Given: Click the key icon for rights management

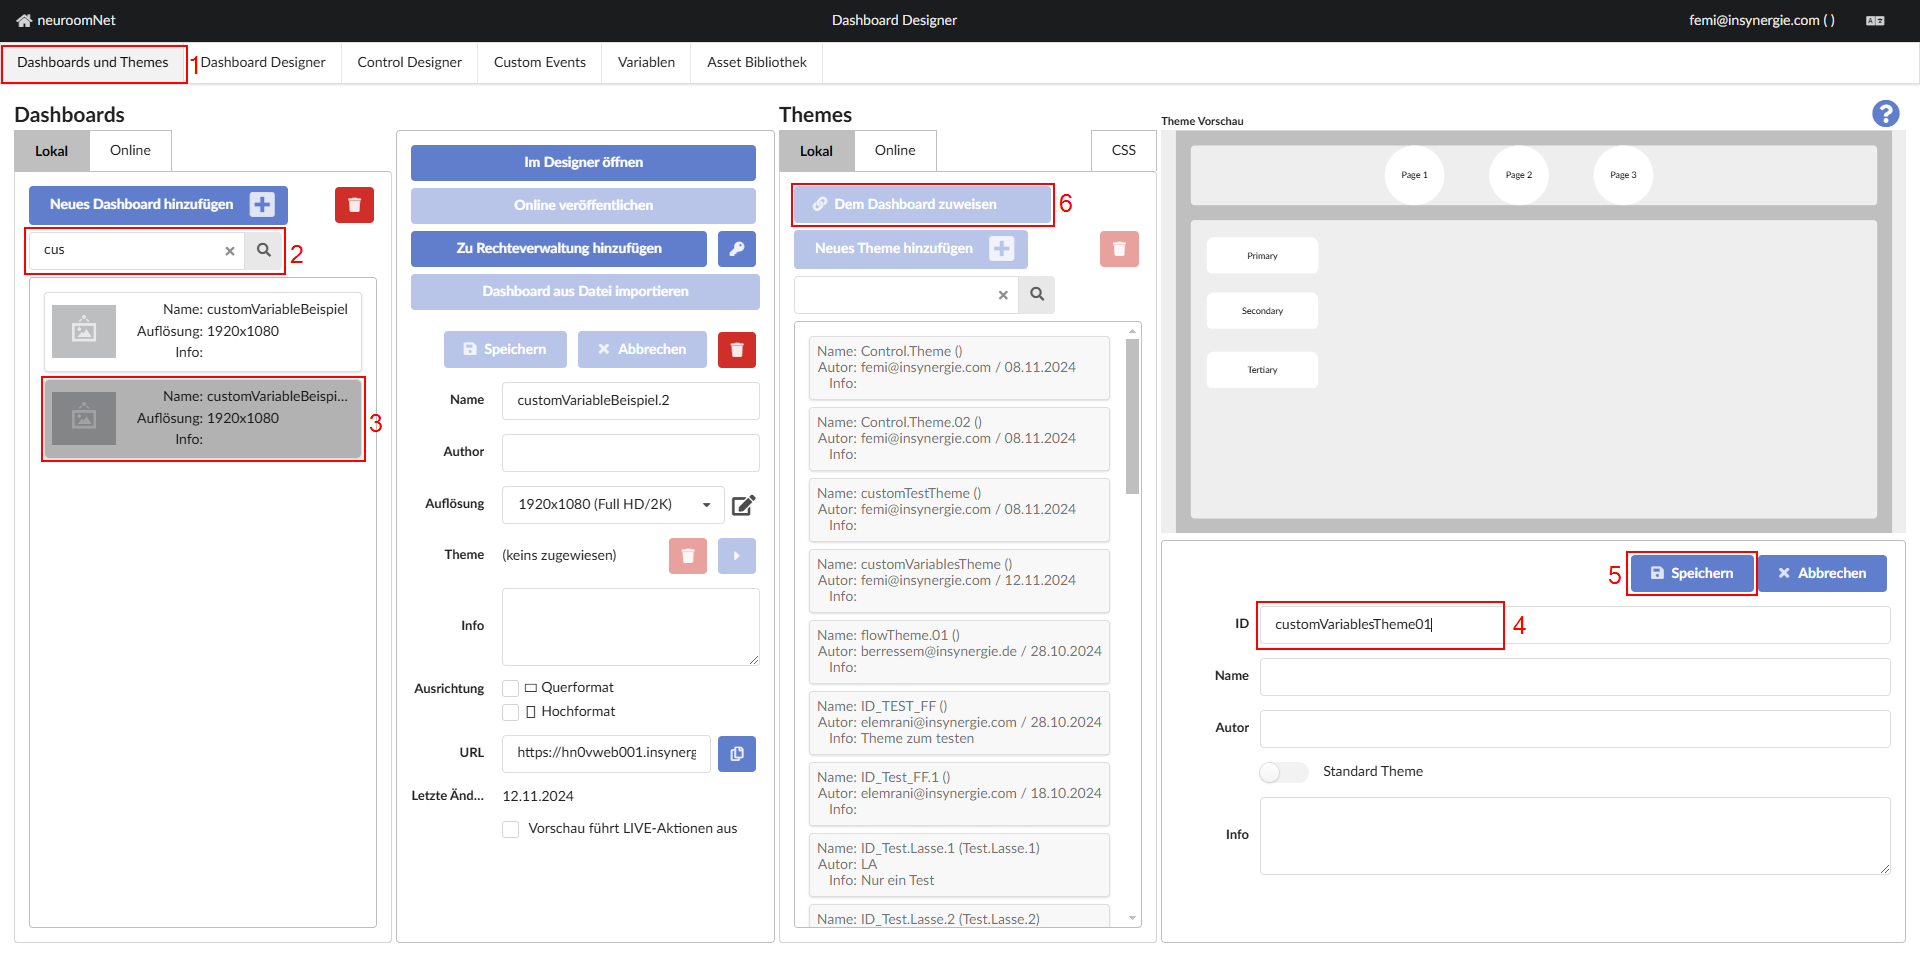Looking at the screenshot, I should (x=736, y=249).
